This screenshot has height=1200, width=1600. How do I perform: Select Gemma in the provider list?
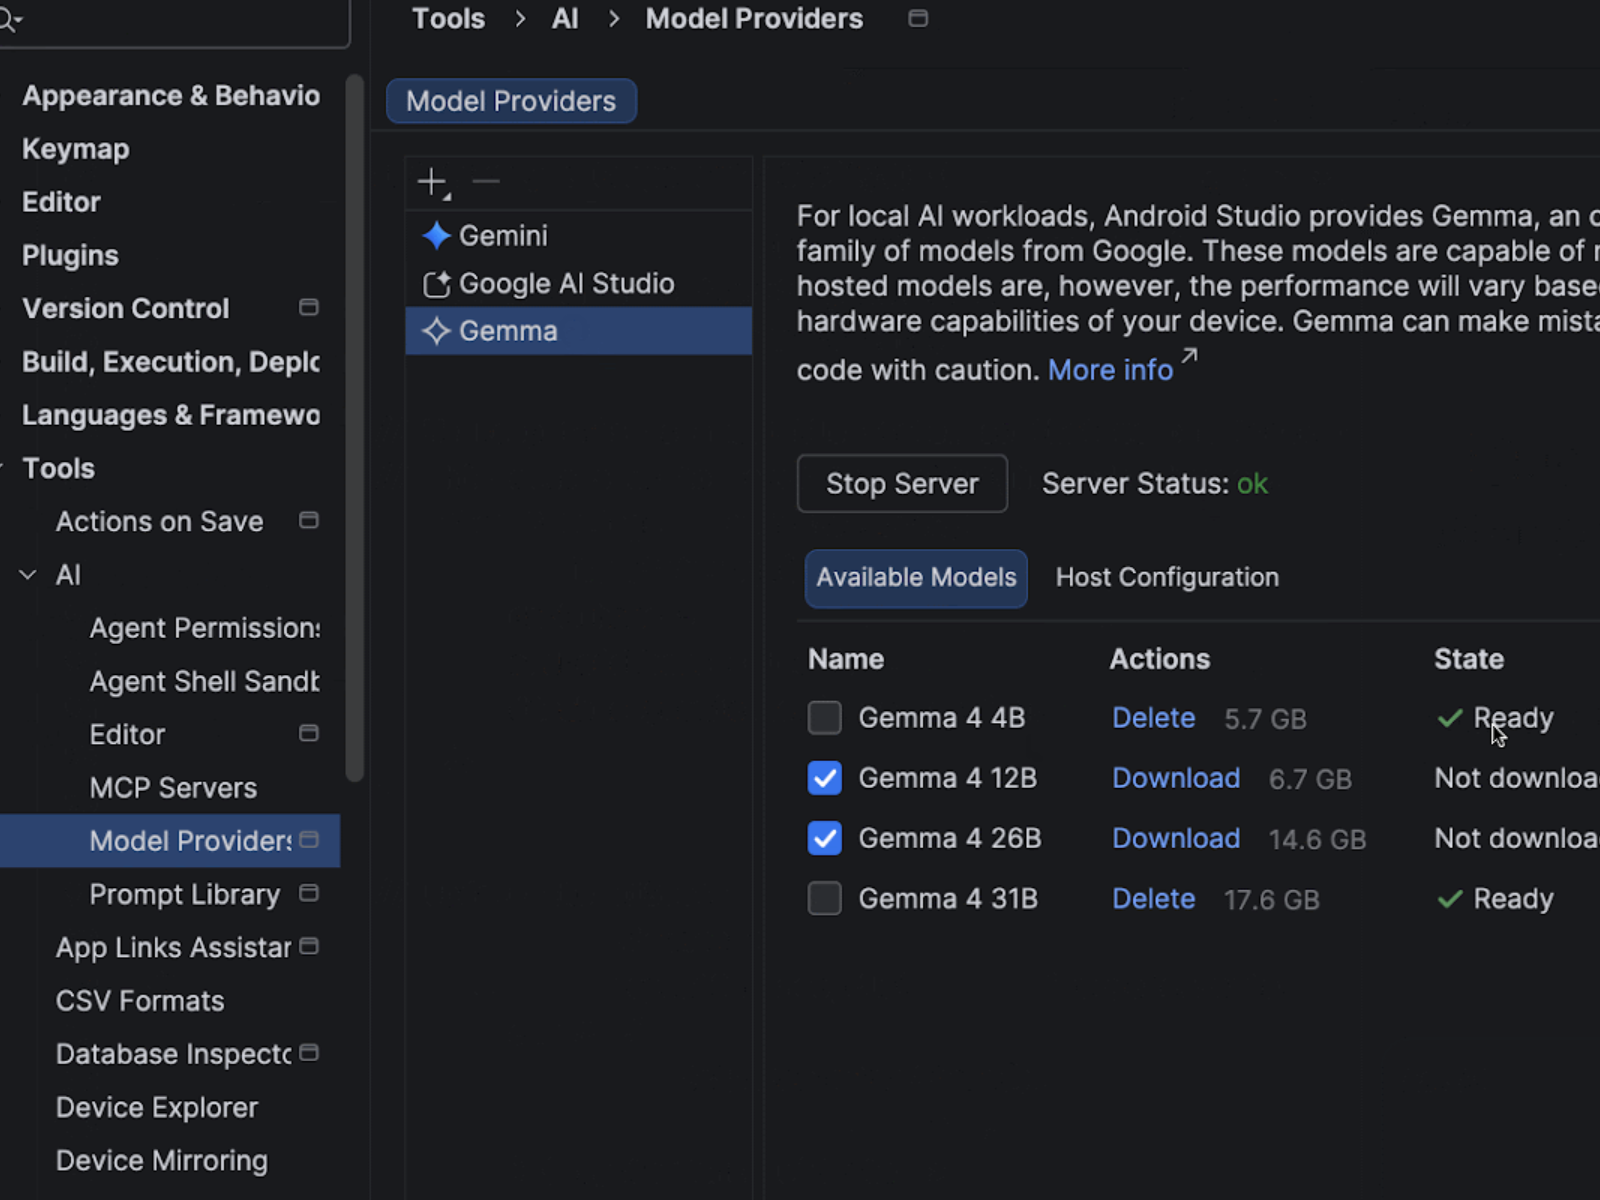579,331
